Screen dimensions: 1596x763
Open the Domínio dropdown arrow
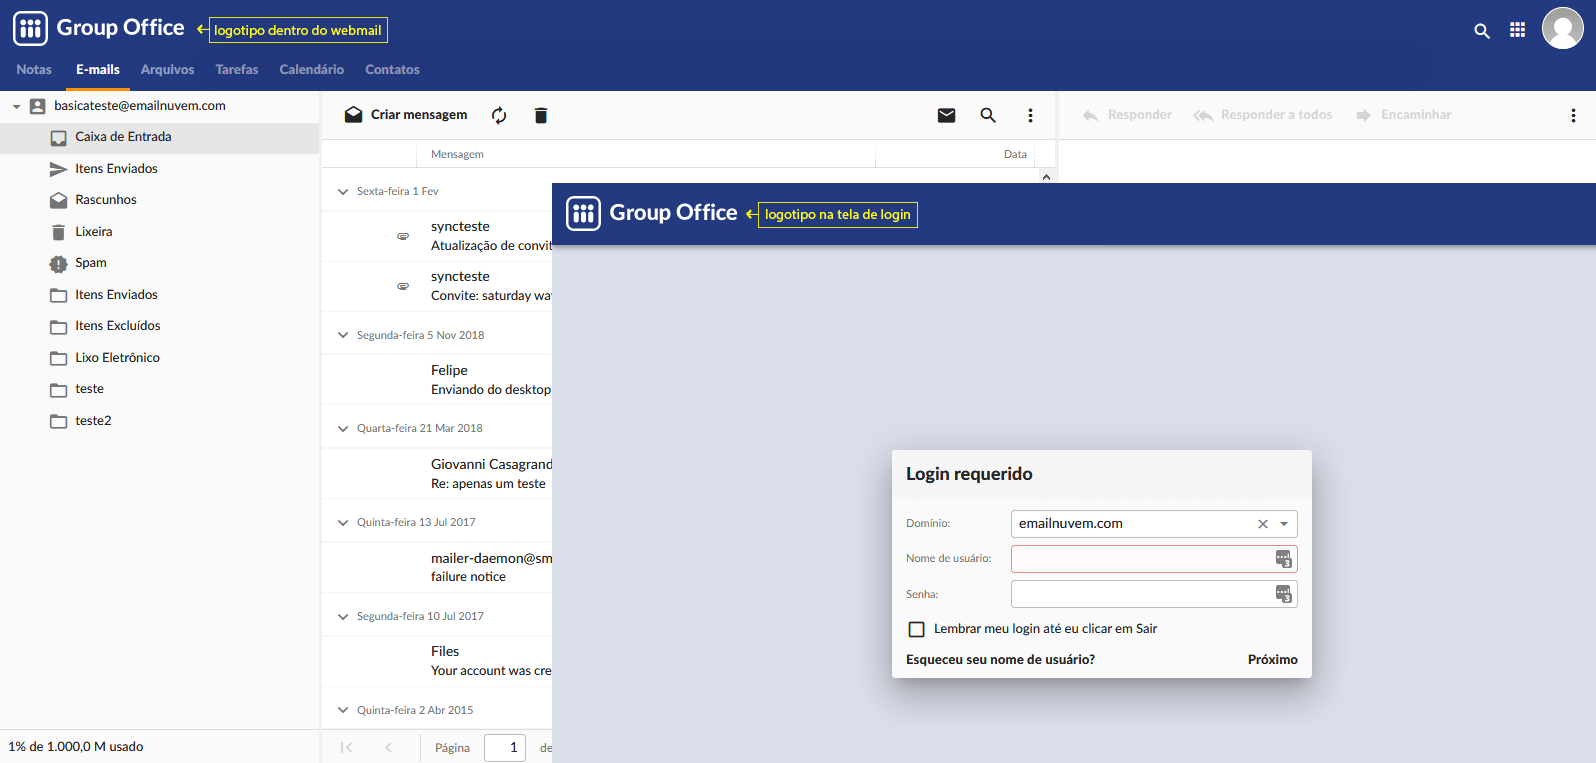pos(1284,524)
